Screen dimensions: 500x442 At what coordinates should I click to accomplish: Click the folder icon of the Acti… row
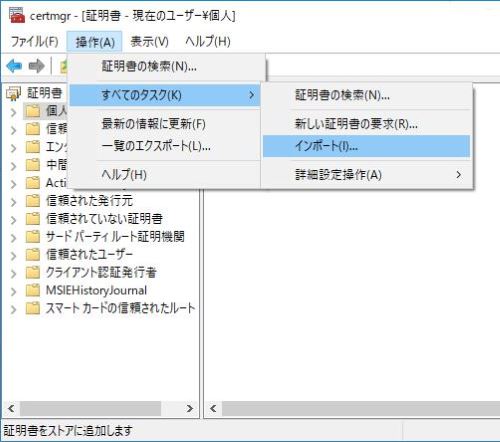pos(33,183)
